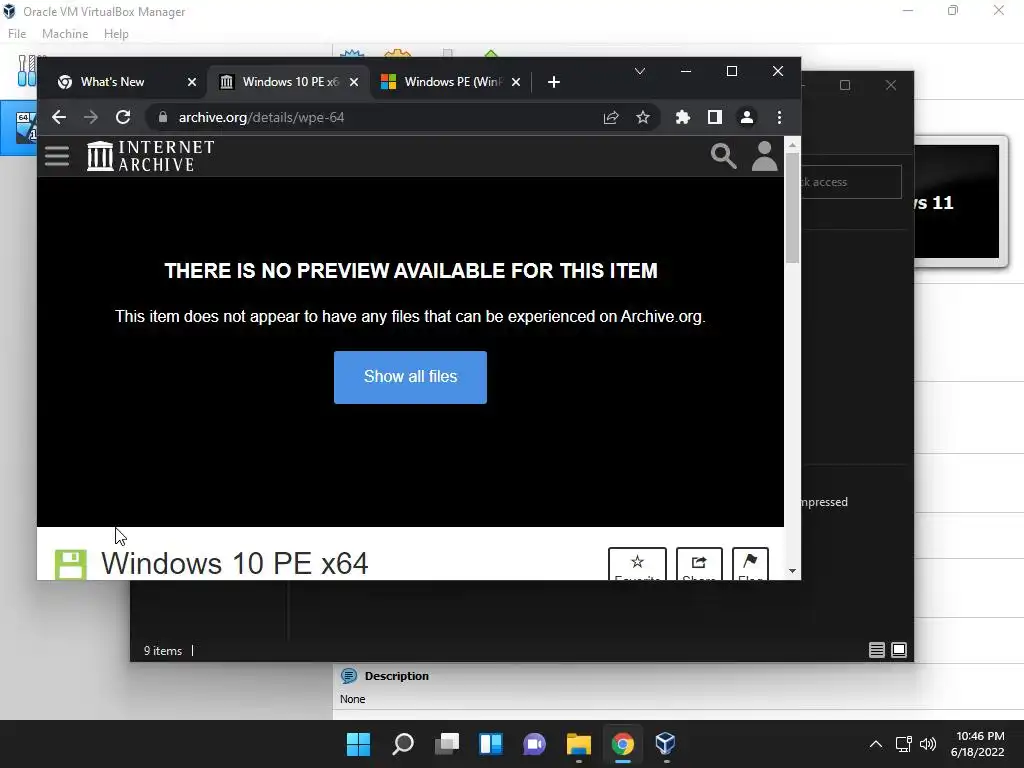Click Show all files button
Image resolution: width=1024 pixels, height=768 pixels.
pos(410,377)
